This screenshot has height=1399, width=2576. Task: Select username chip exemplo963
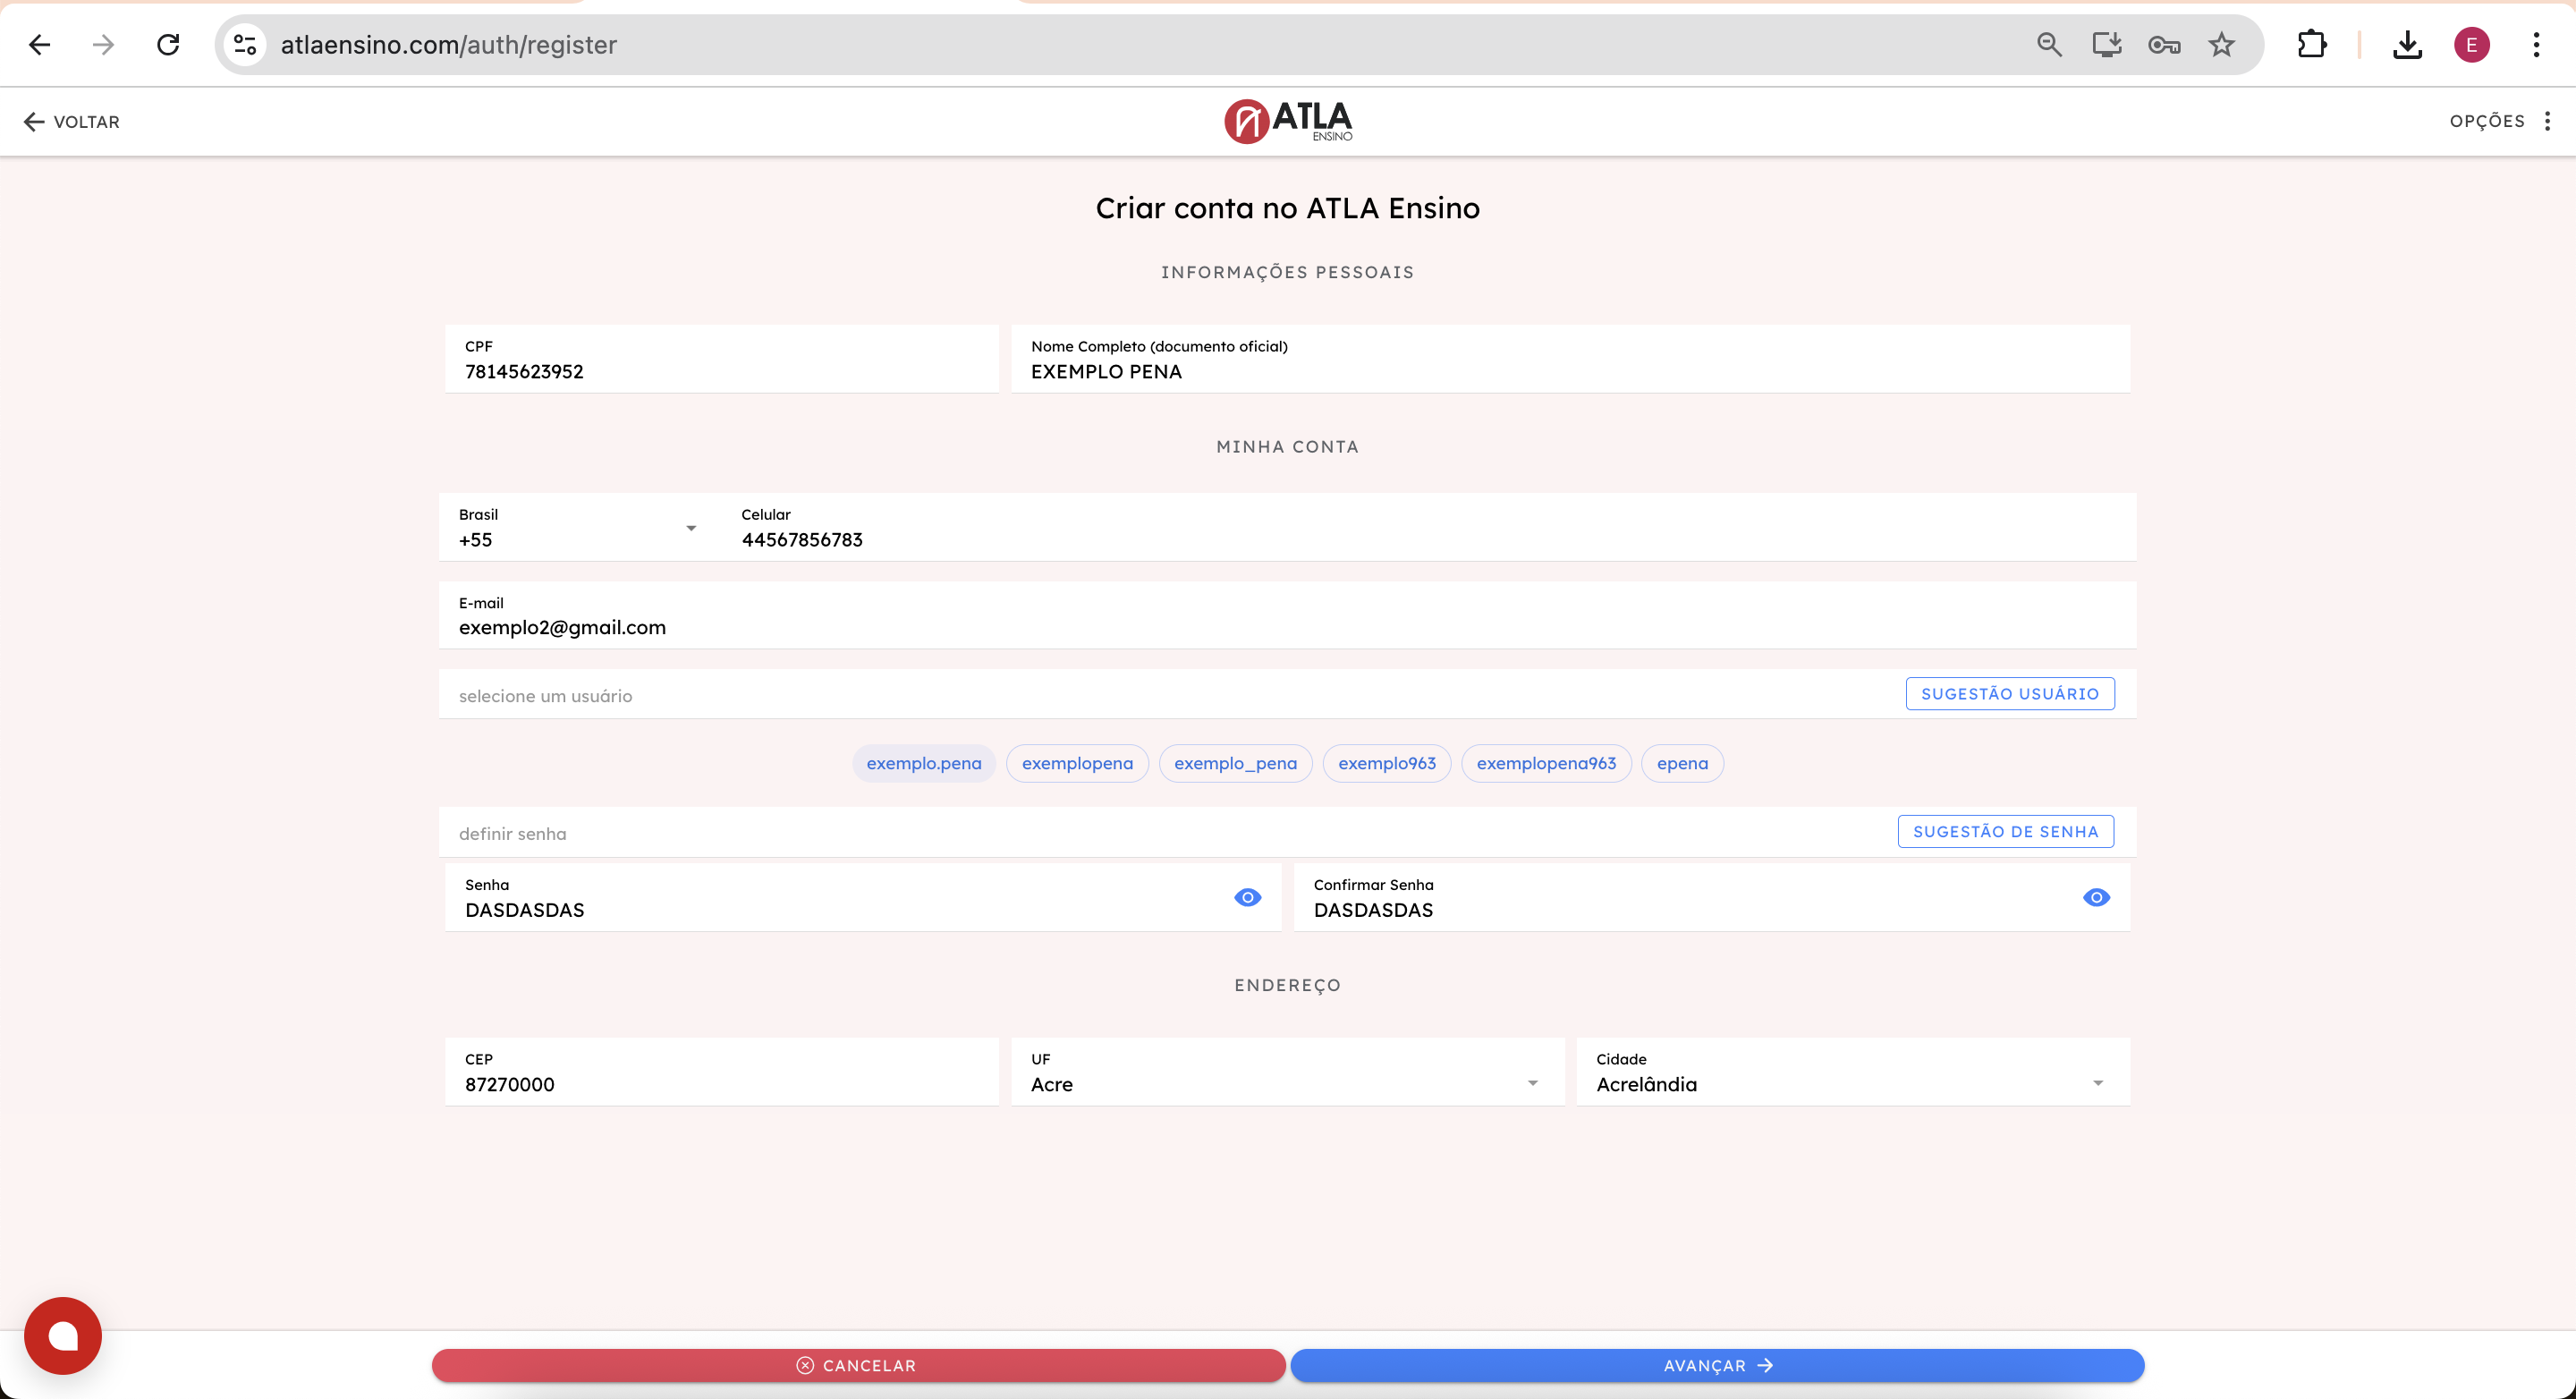tap(1387, 764)
